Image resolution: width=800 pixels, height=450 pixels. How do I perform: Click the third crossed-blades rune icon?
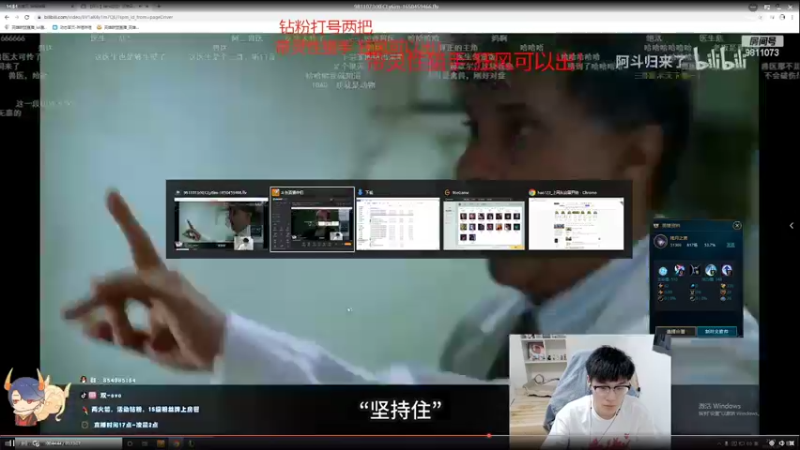coord(695,270)
